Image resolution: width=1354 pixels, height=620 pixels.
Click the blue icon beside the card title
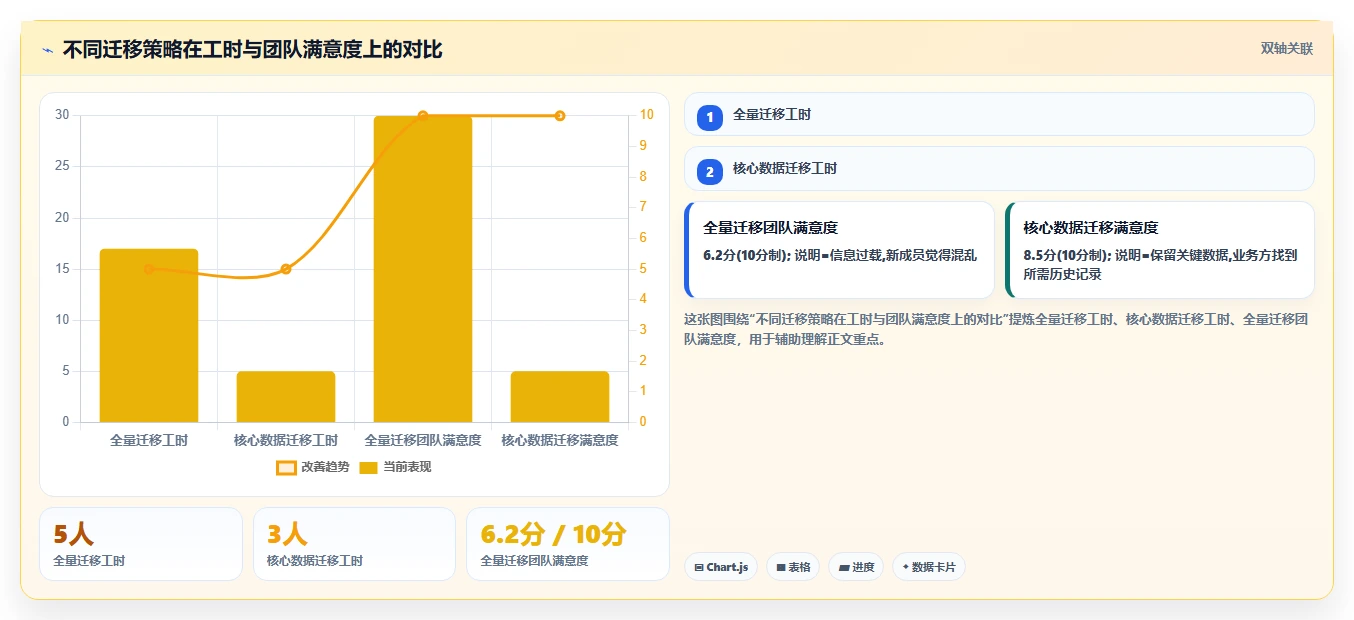47,50
